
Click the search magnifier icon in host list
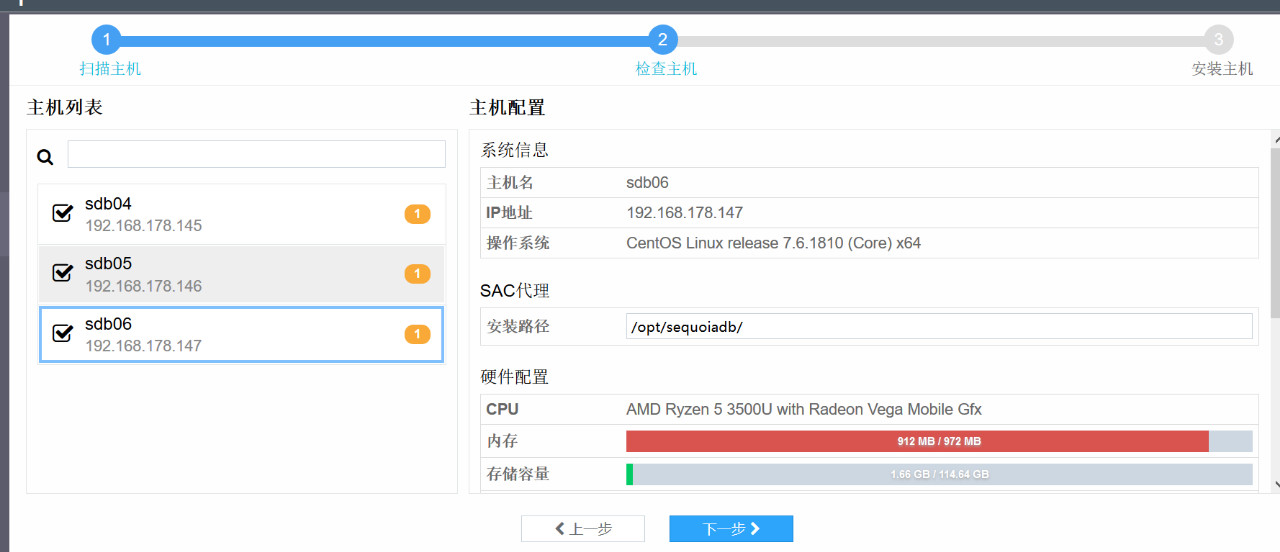44,156
